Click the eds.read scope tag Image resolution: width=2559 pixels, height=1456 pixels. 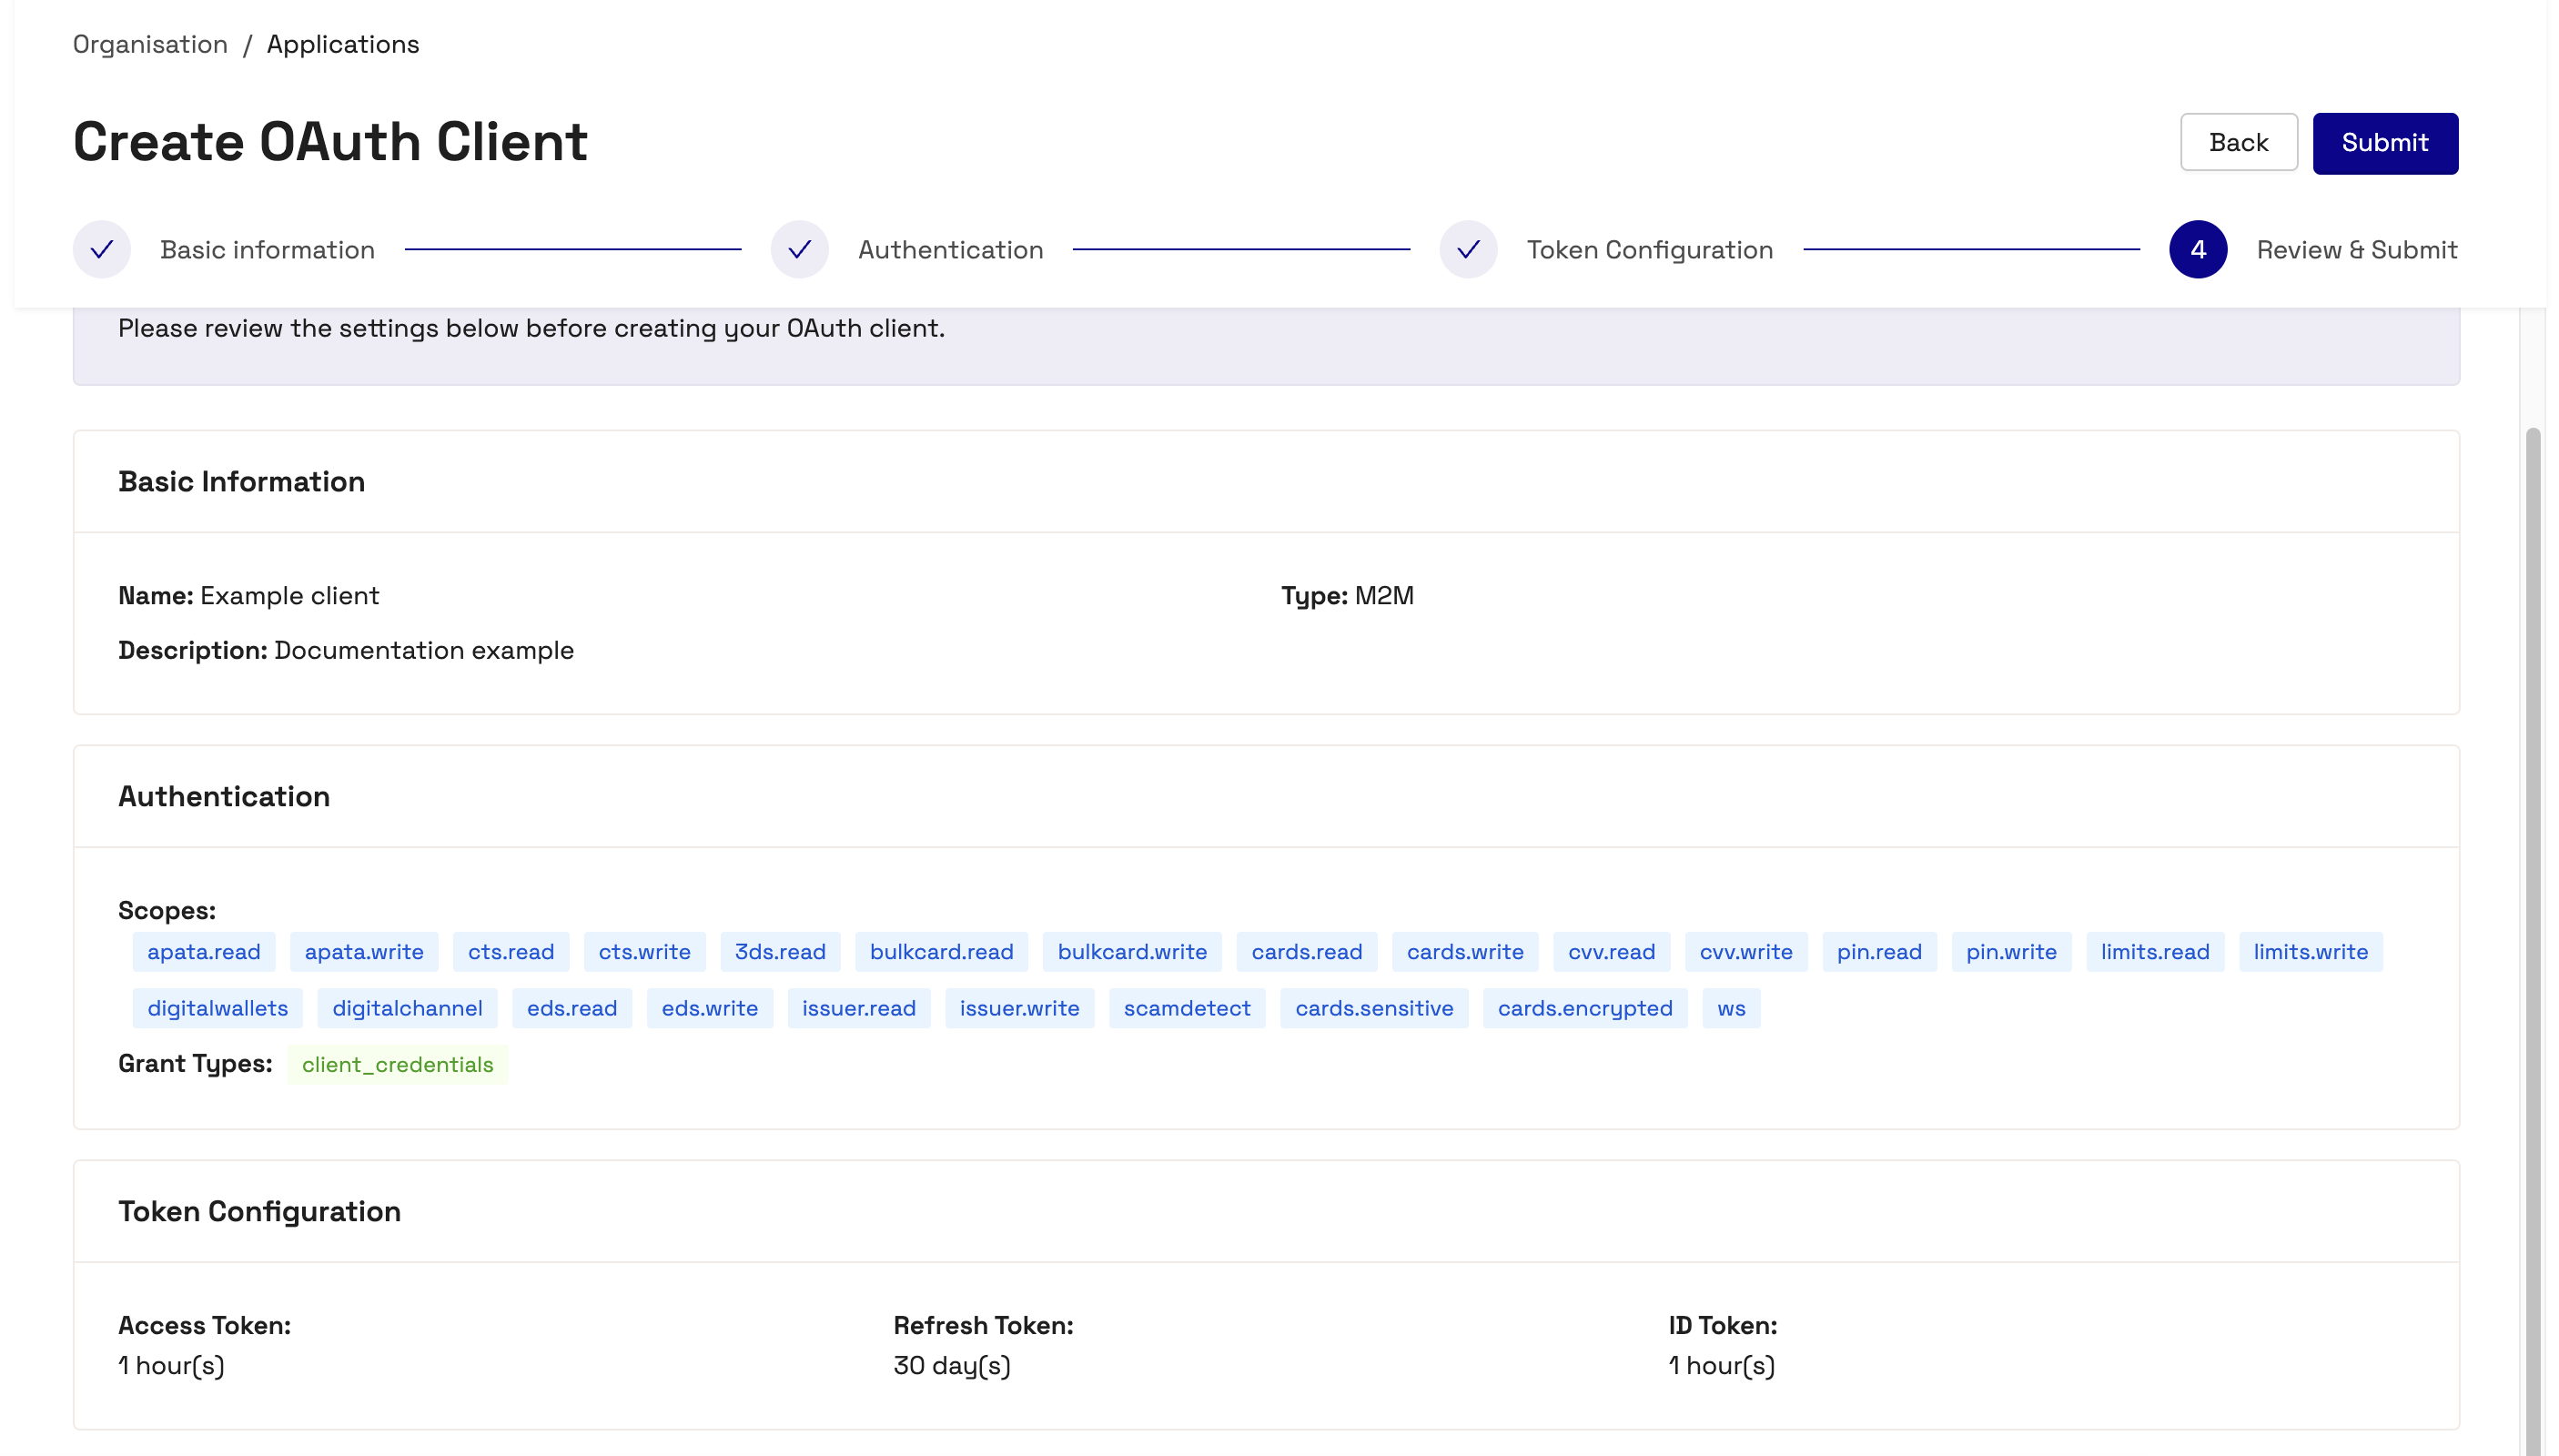(572, 1007)
